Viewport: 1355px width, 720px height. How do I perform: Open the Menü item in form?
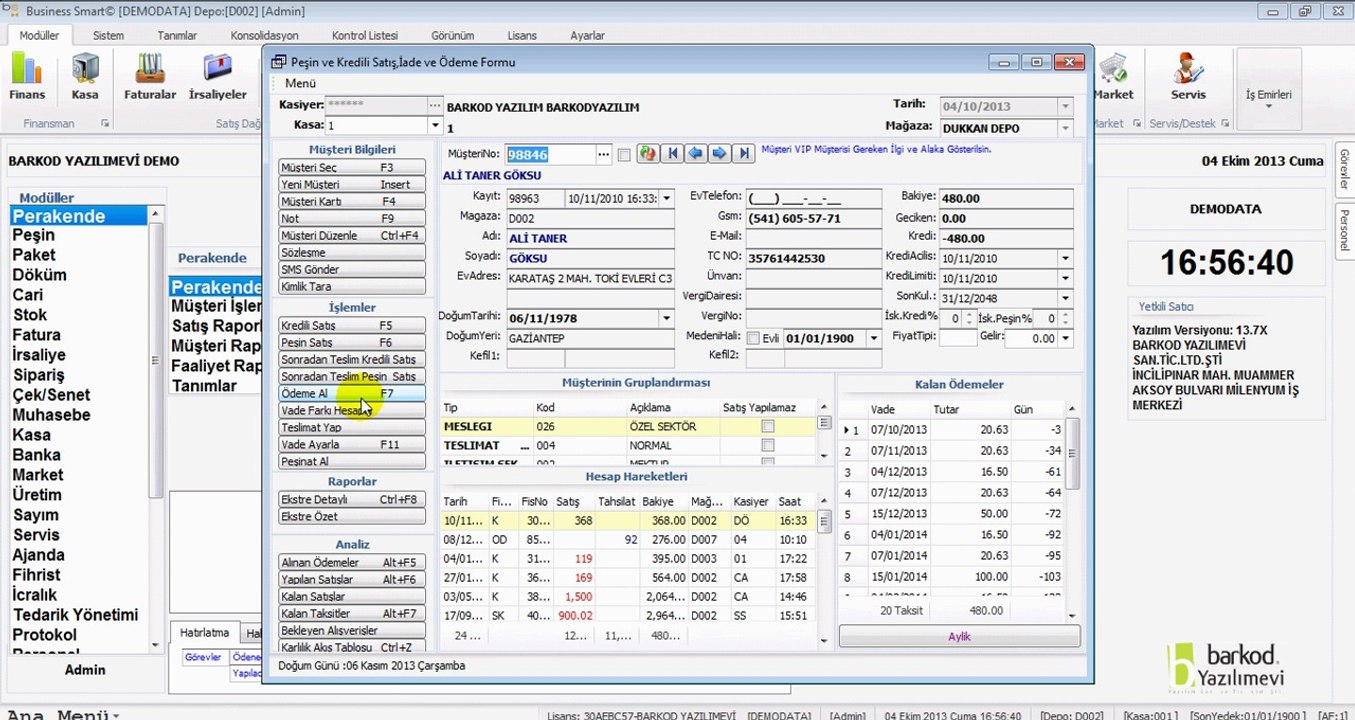[300, 83]
